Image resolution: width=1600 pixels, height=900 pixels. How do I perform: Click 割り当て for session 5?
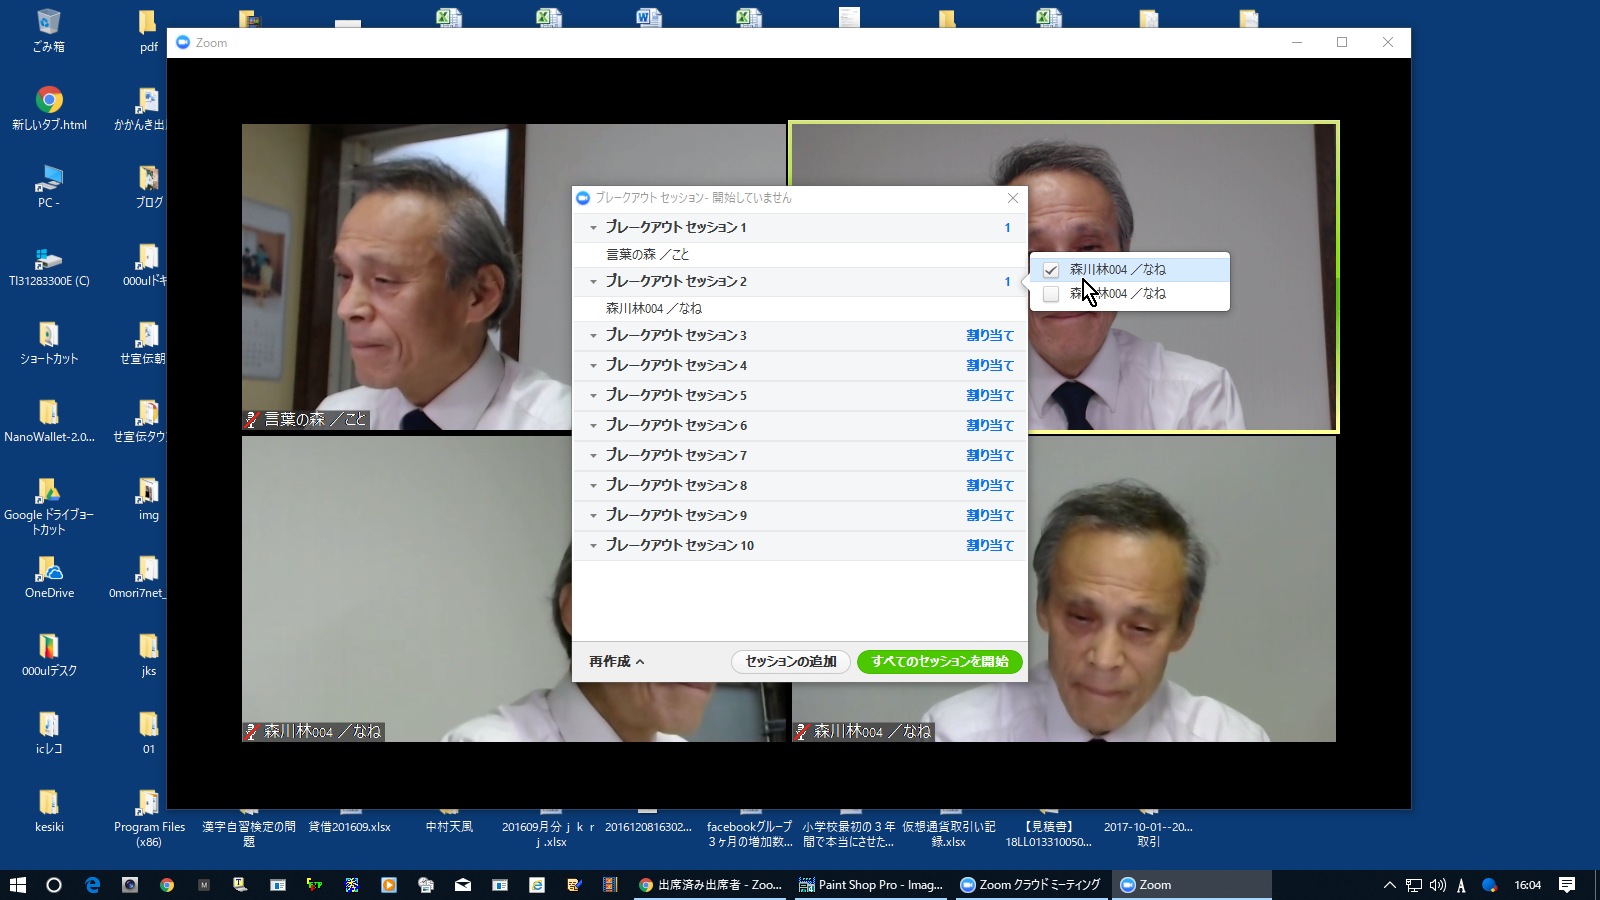990,396
